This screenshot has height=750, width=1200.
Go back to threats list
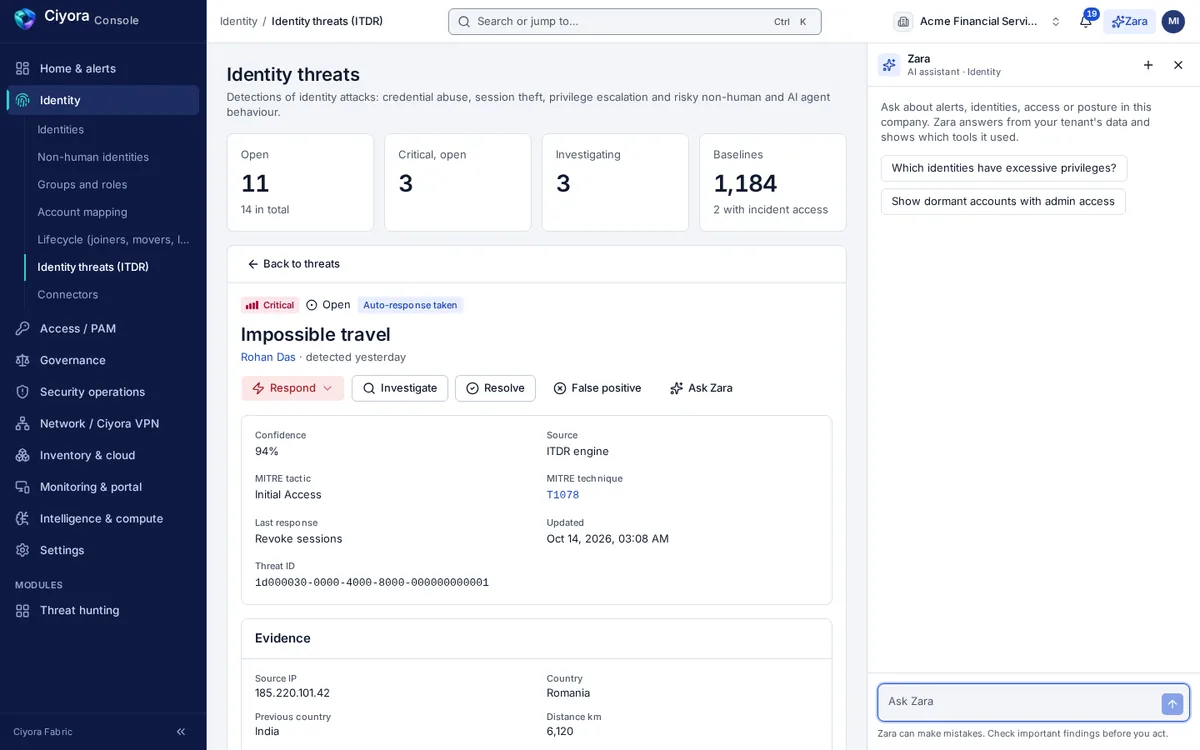coord(294,264)
